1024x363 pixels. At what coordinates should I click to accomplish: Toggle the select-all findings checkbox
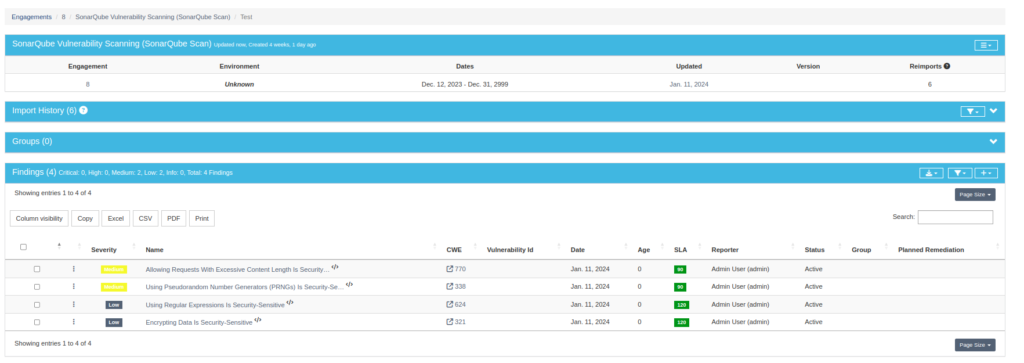[24, 247]
